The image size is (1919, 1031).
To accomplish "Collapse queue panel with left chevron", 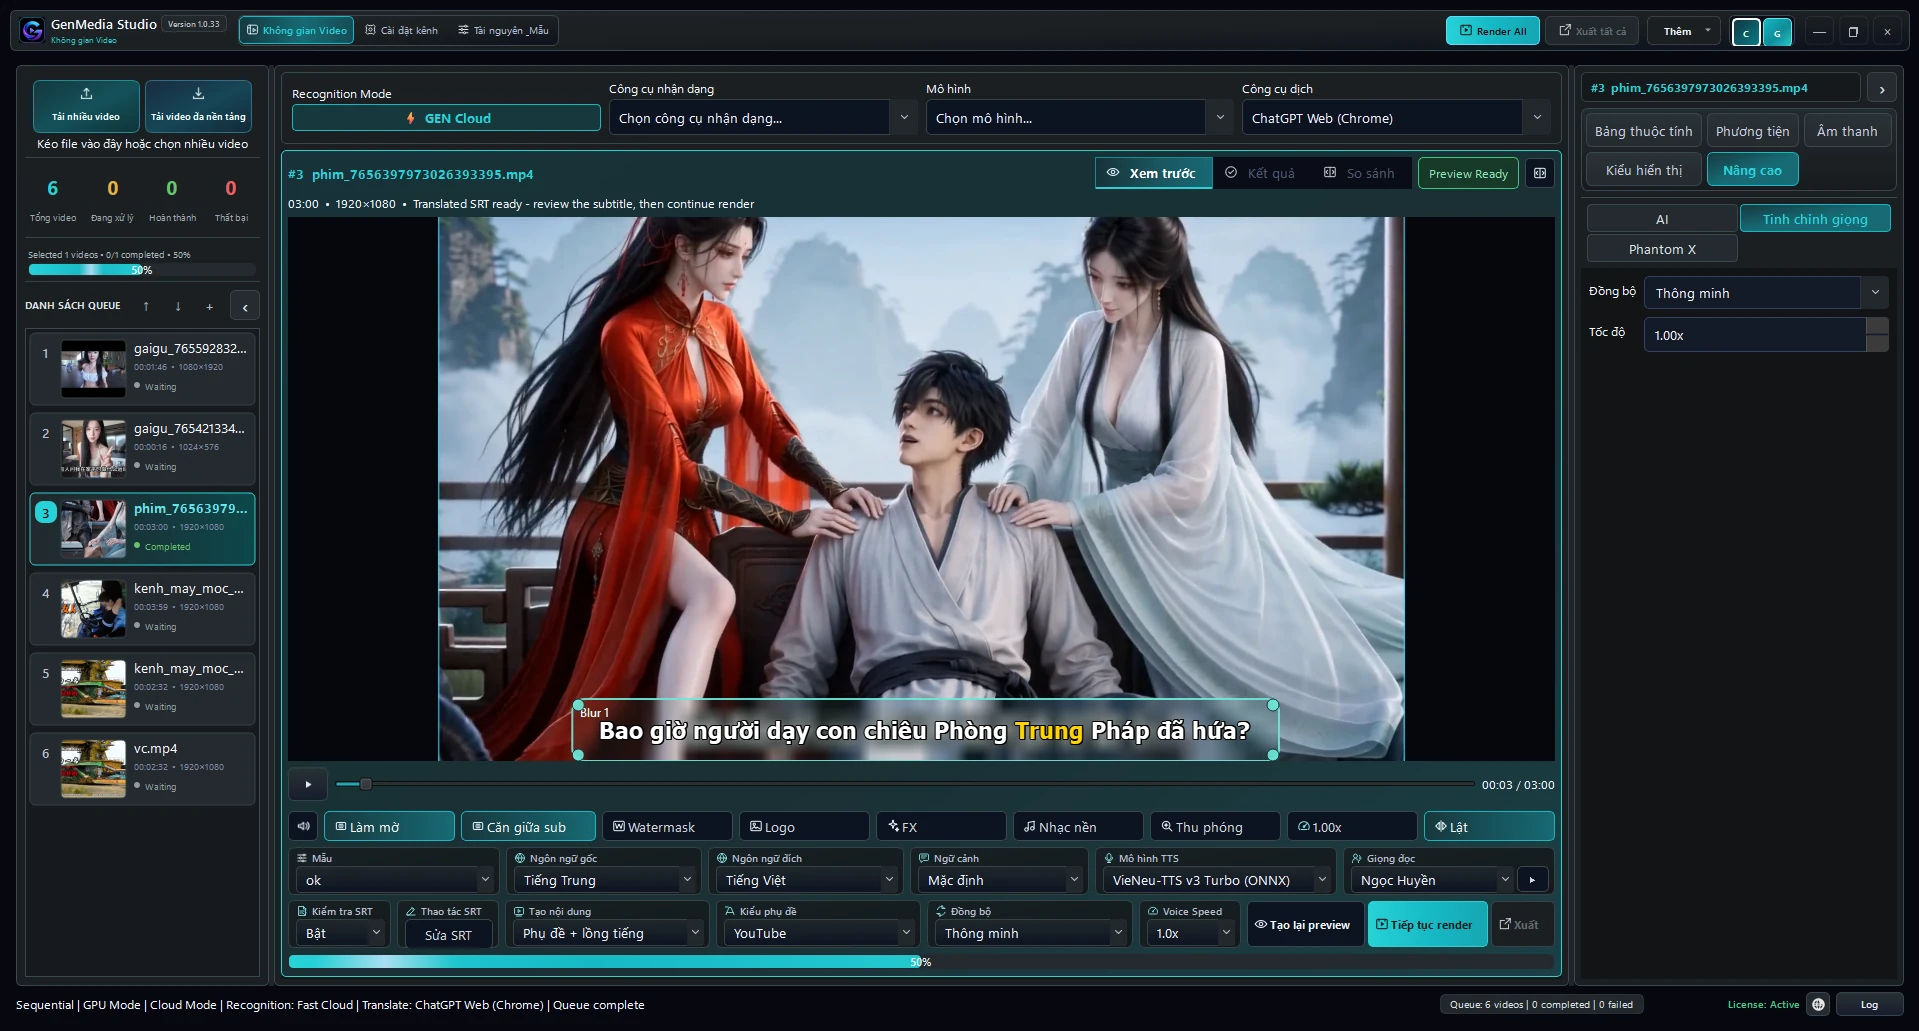I will click(x=245, y=307).
